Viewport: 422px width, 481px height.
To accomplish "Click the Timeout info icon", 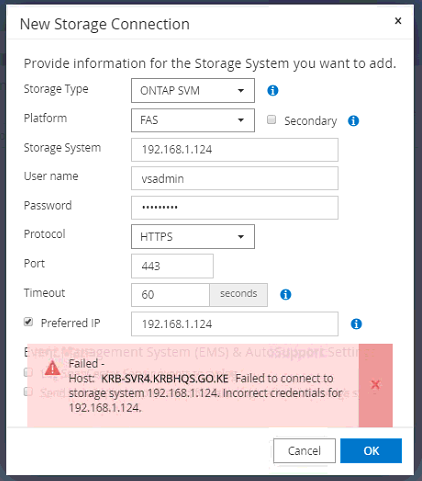I will [285, 294].
